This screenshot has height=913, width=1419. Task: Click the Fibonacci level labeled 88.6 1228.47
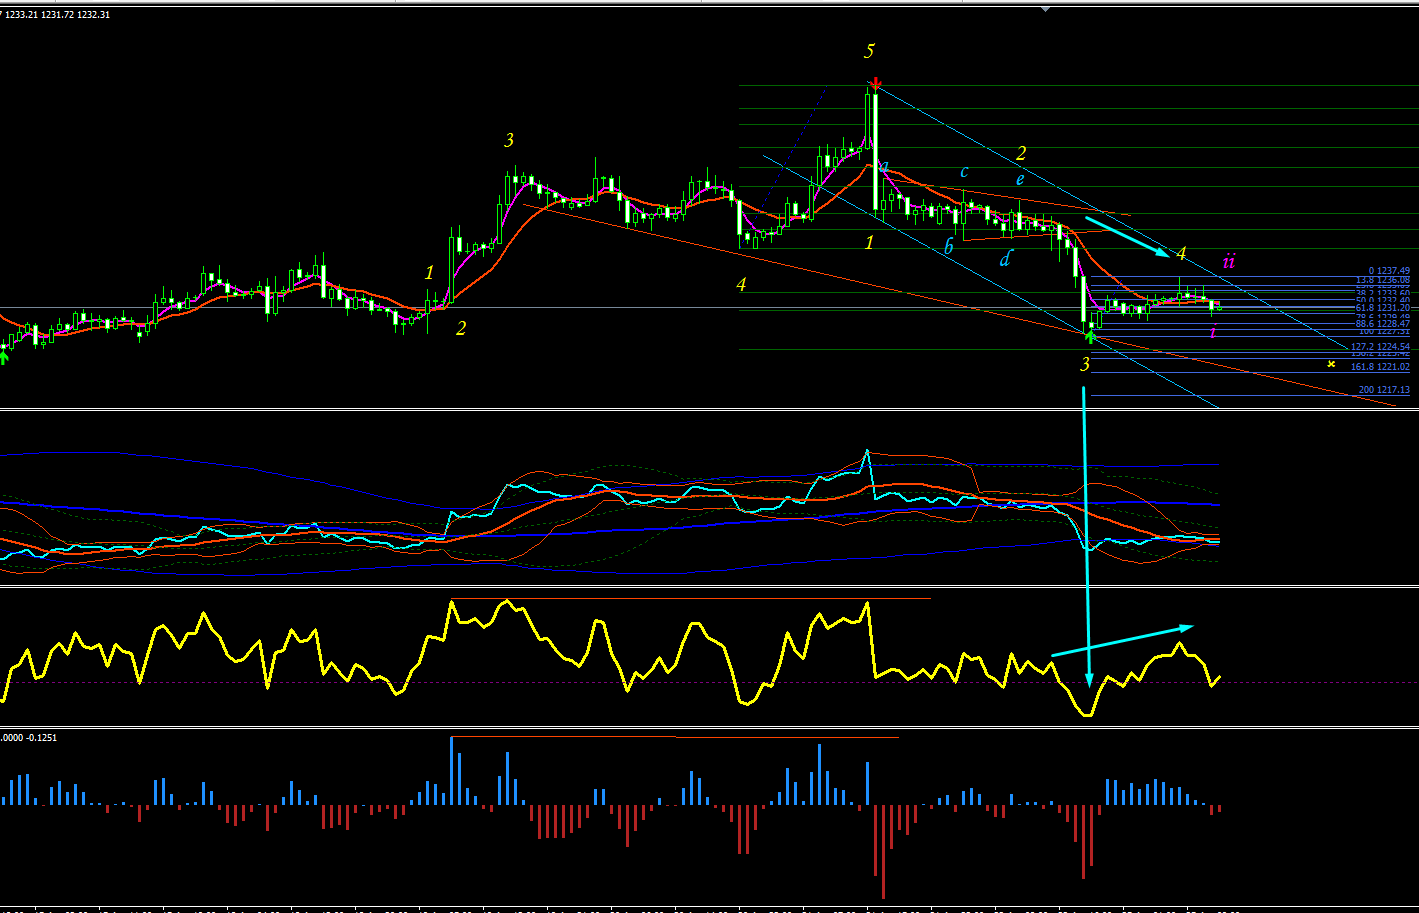pyautogui.click(x=1383, y=324)
